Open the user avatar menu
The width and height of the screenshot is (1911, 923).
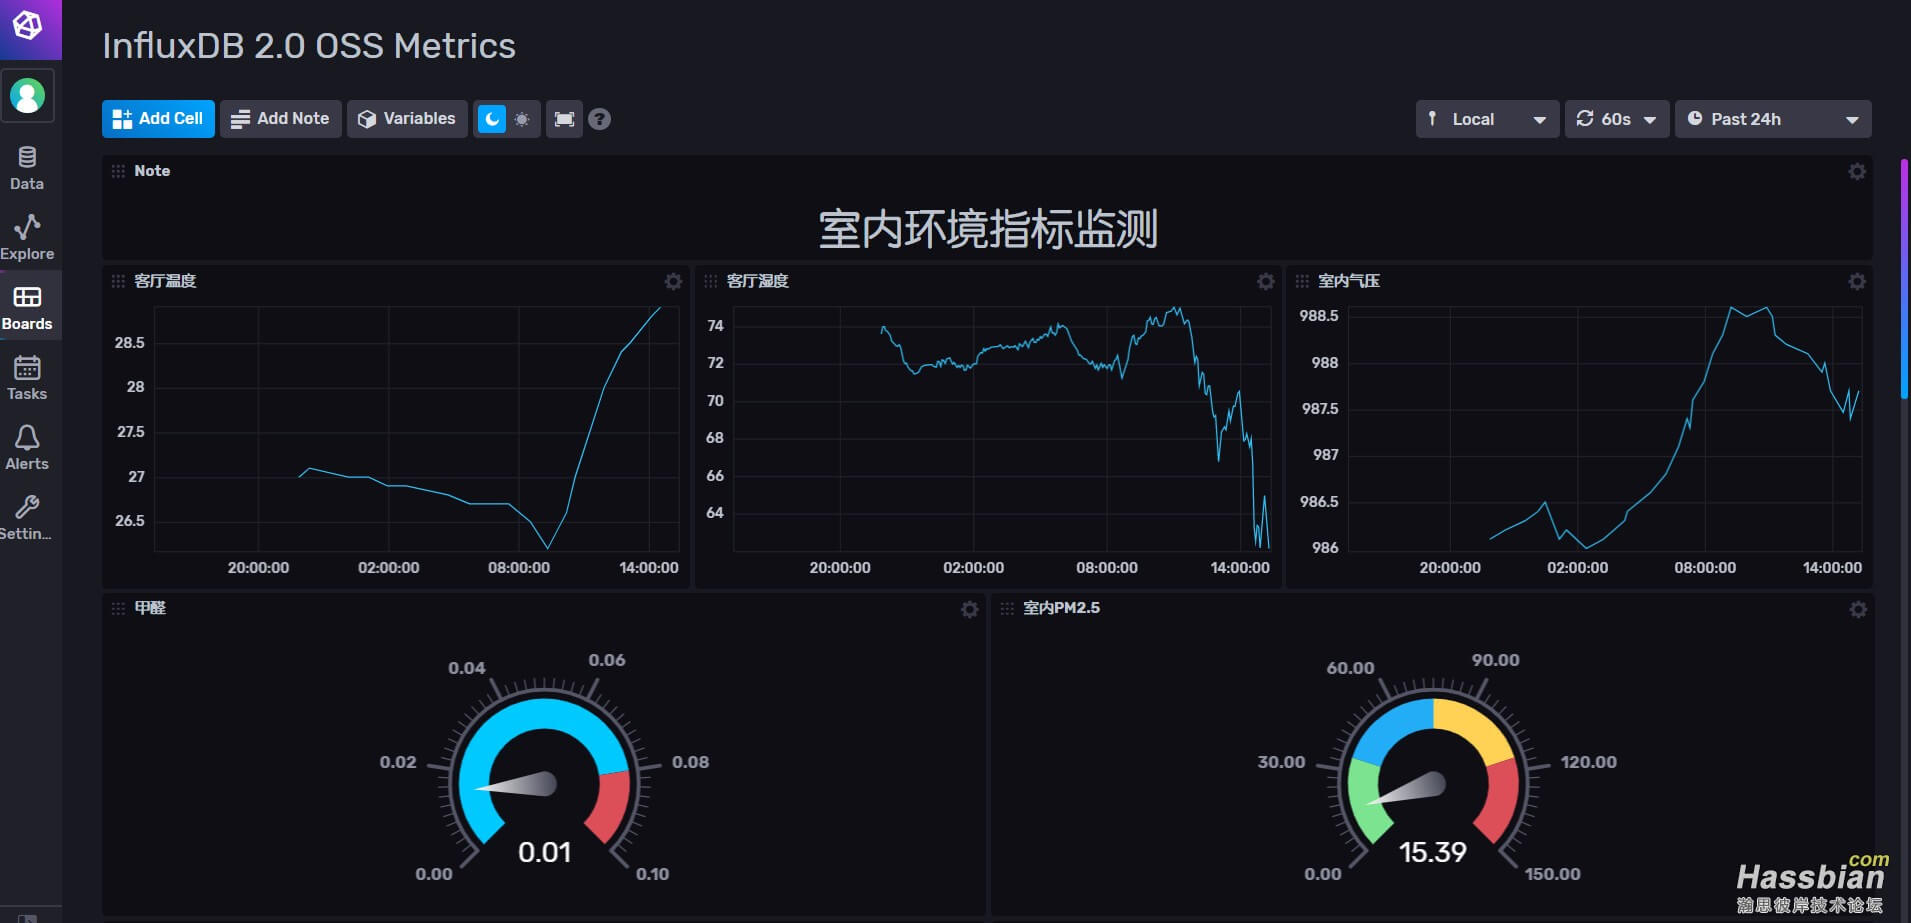pos(28,96)
